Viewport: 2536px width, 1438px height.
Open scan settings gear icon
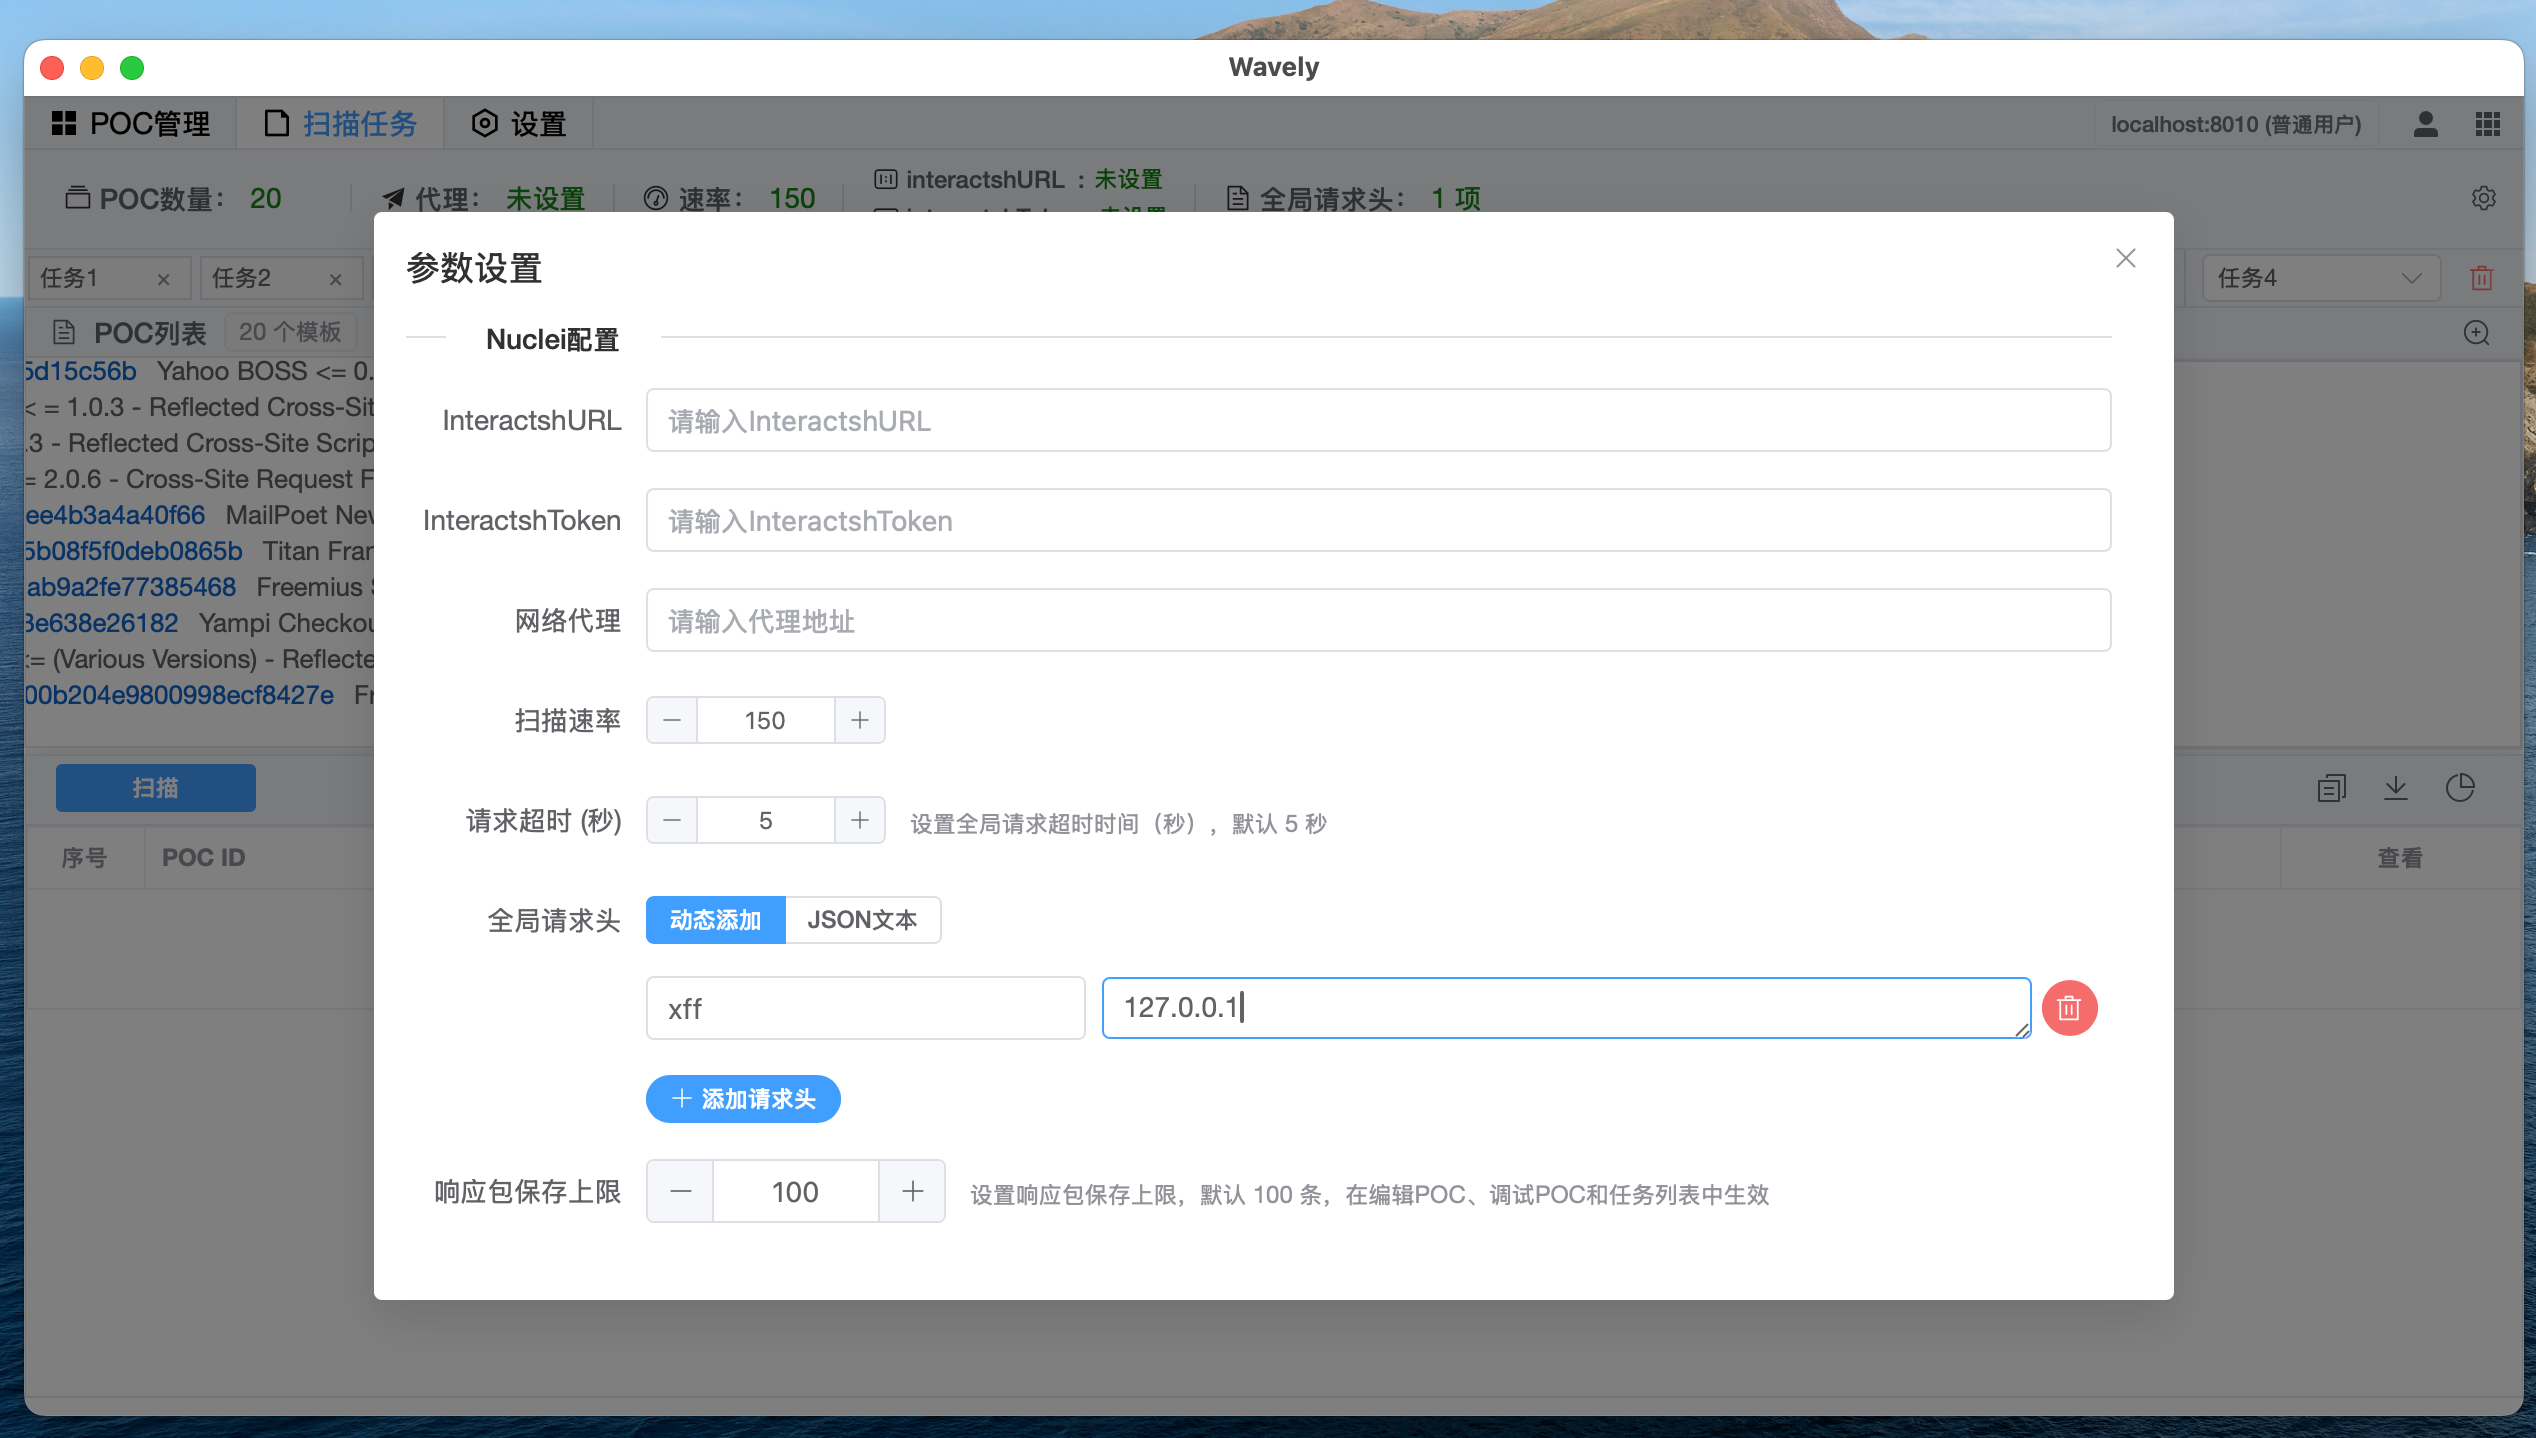tap(2484, 198)
